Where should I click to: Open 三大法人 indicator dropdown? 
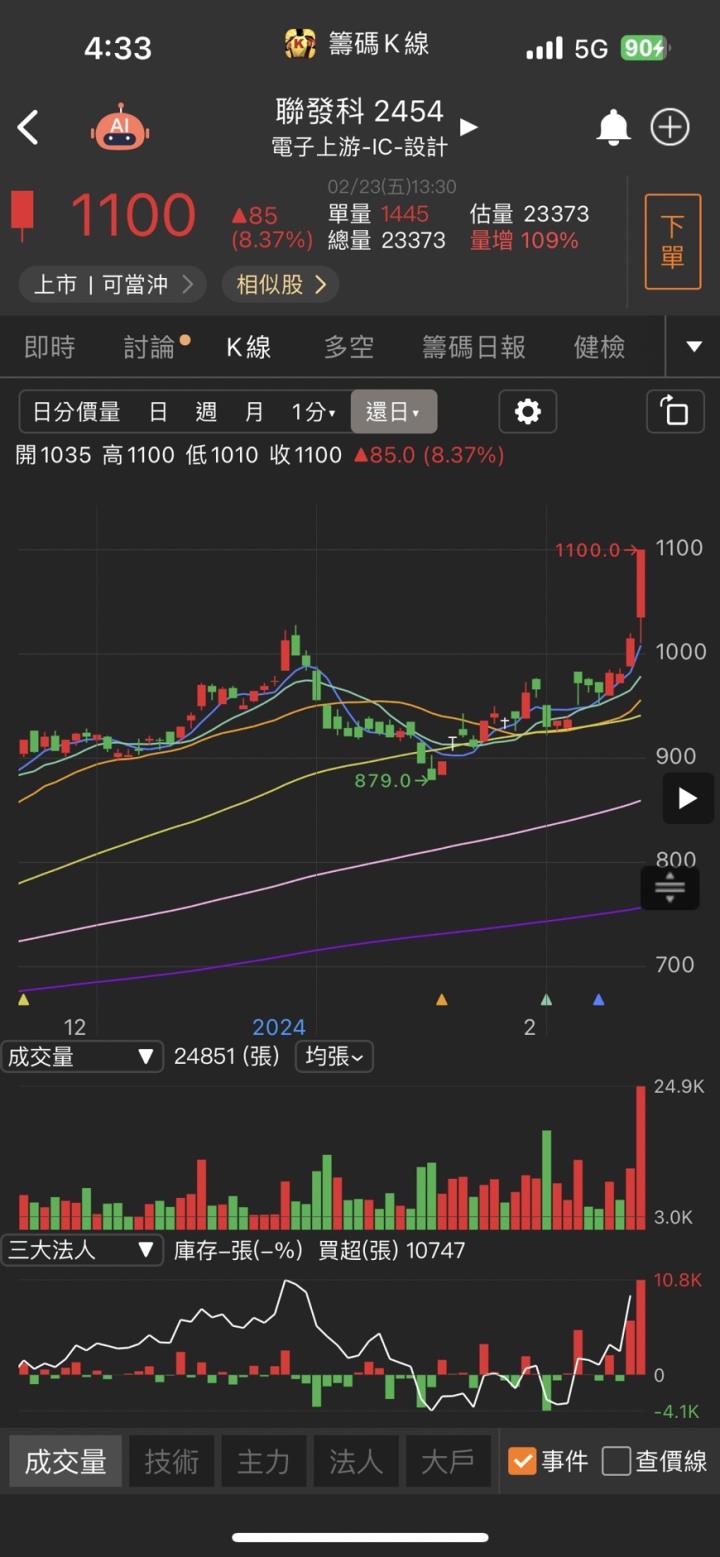click(81, 1250)
